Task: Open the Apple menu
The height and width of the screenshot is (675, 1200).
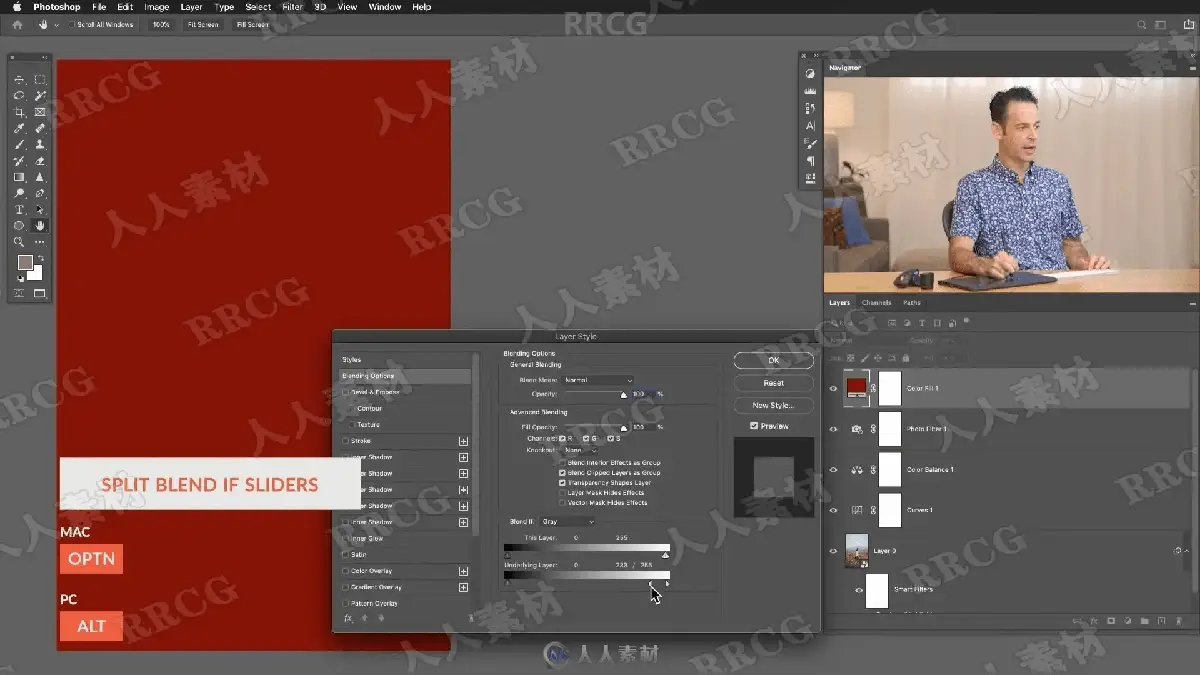Action: pos(17,7)
